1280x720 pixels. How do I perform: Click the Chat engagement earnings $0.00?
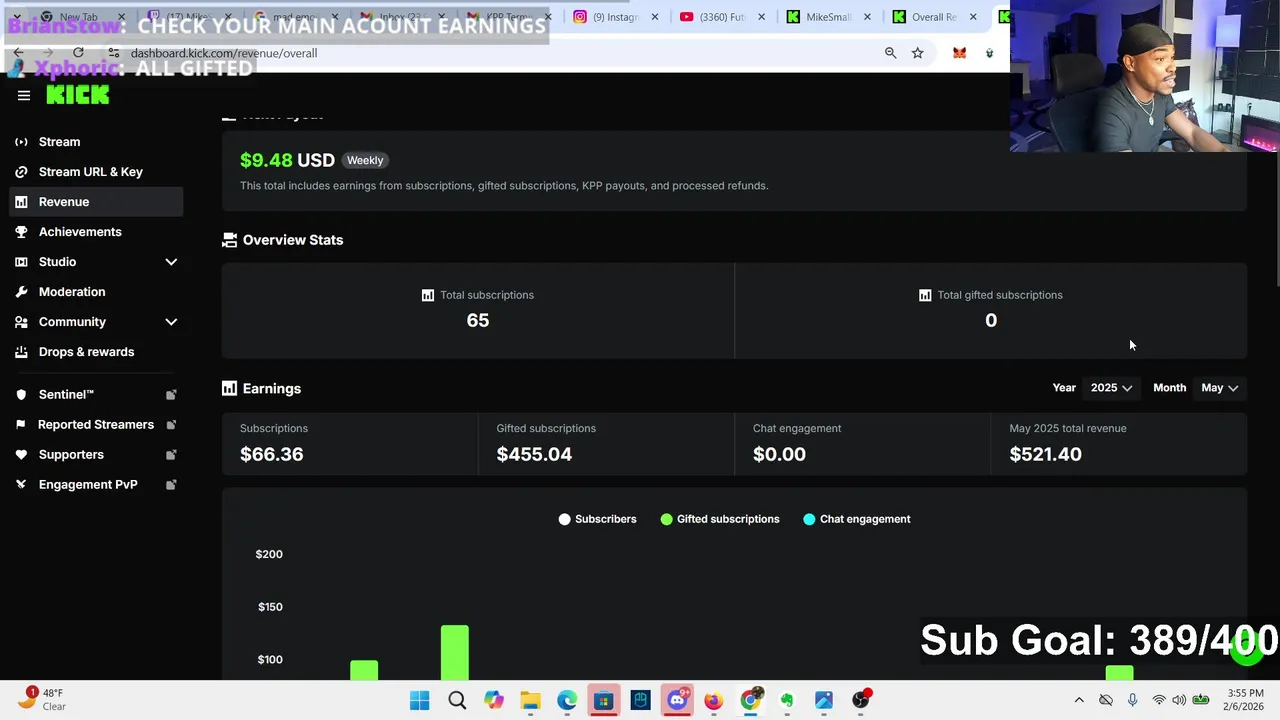coord(779,454)
